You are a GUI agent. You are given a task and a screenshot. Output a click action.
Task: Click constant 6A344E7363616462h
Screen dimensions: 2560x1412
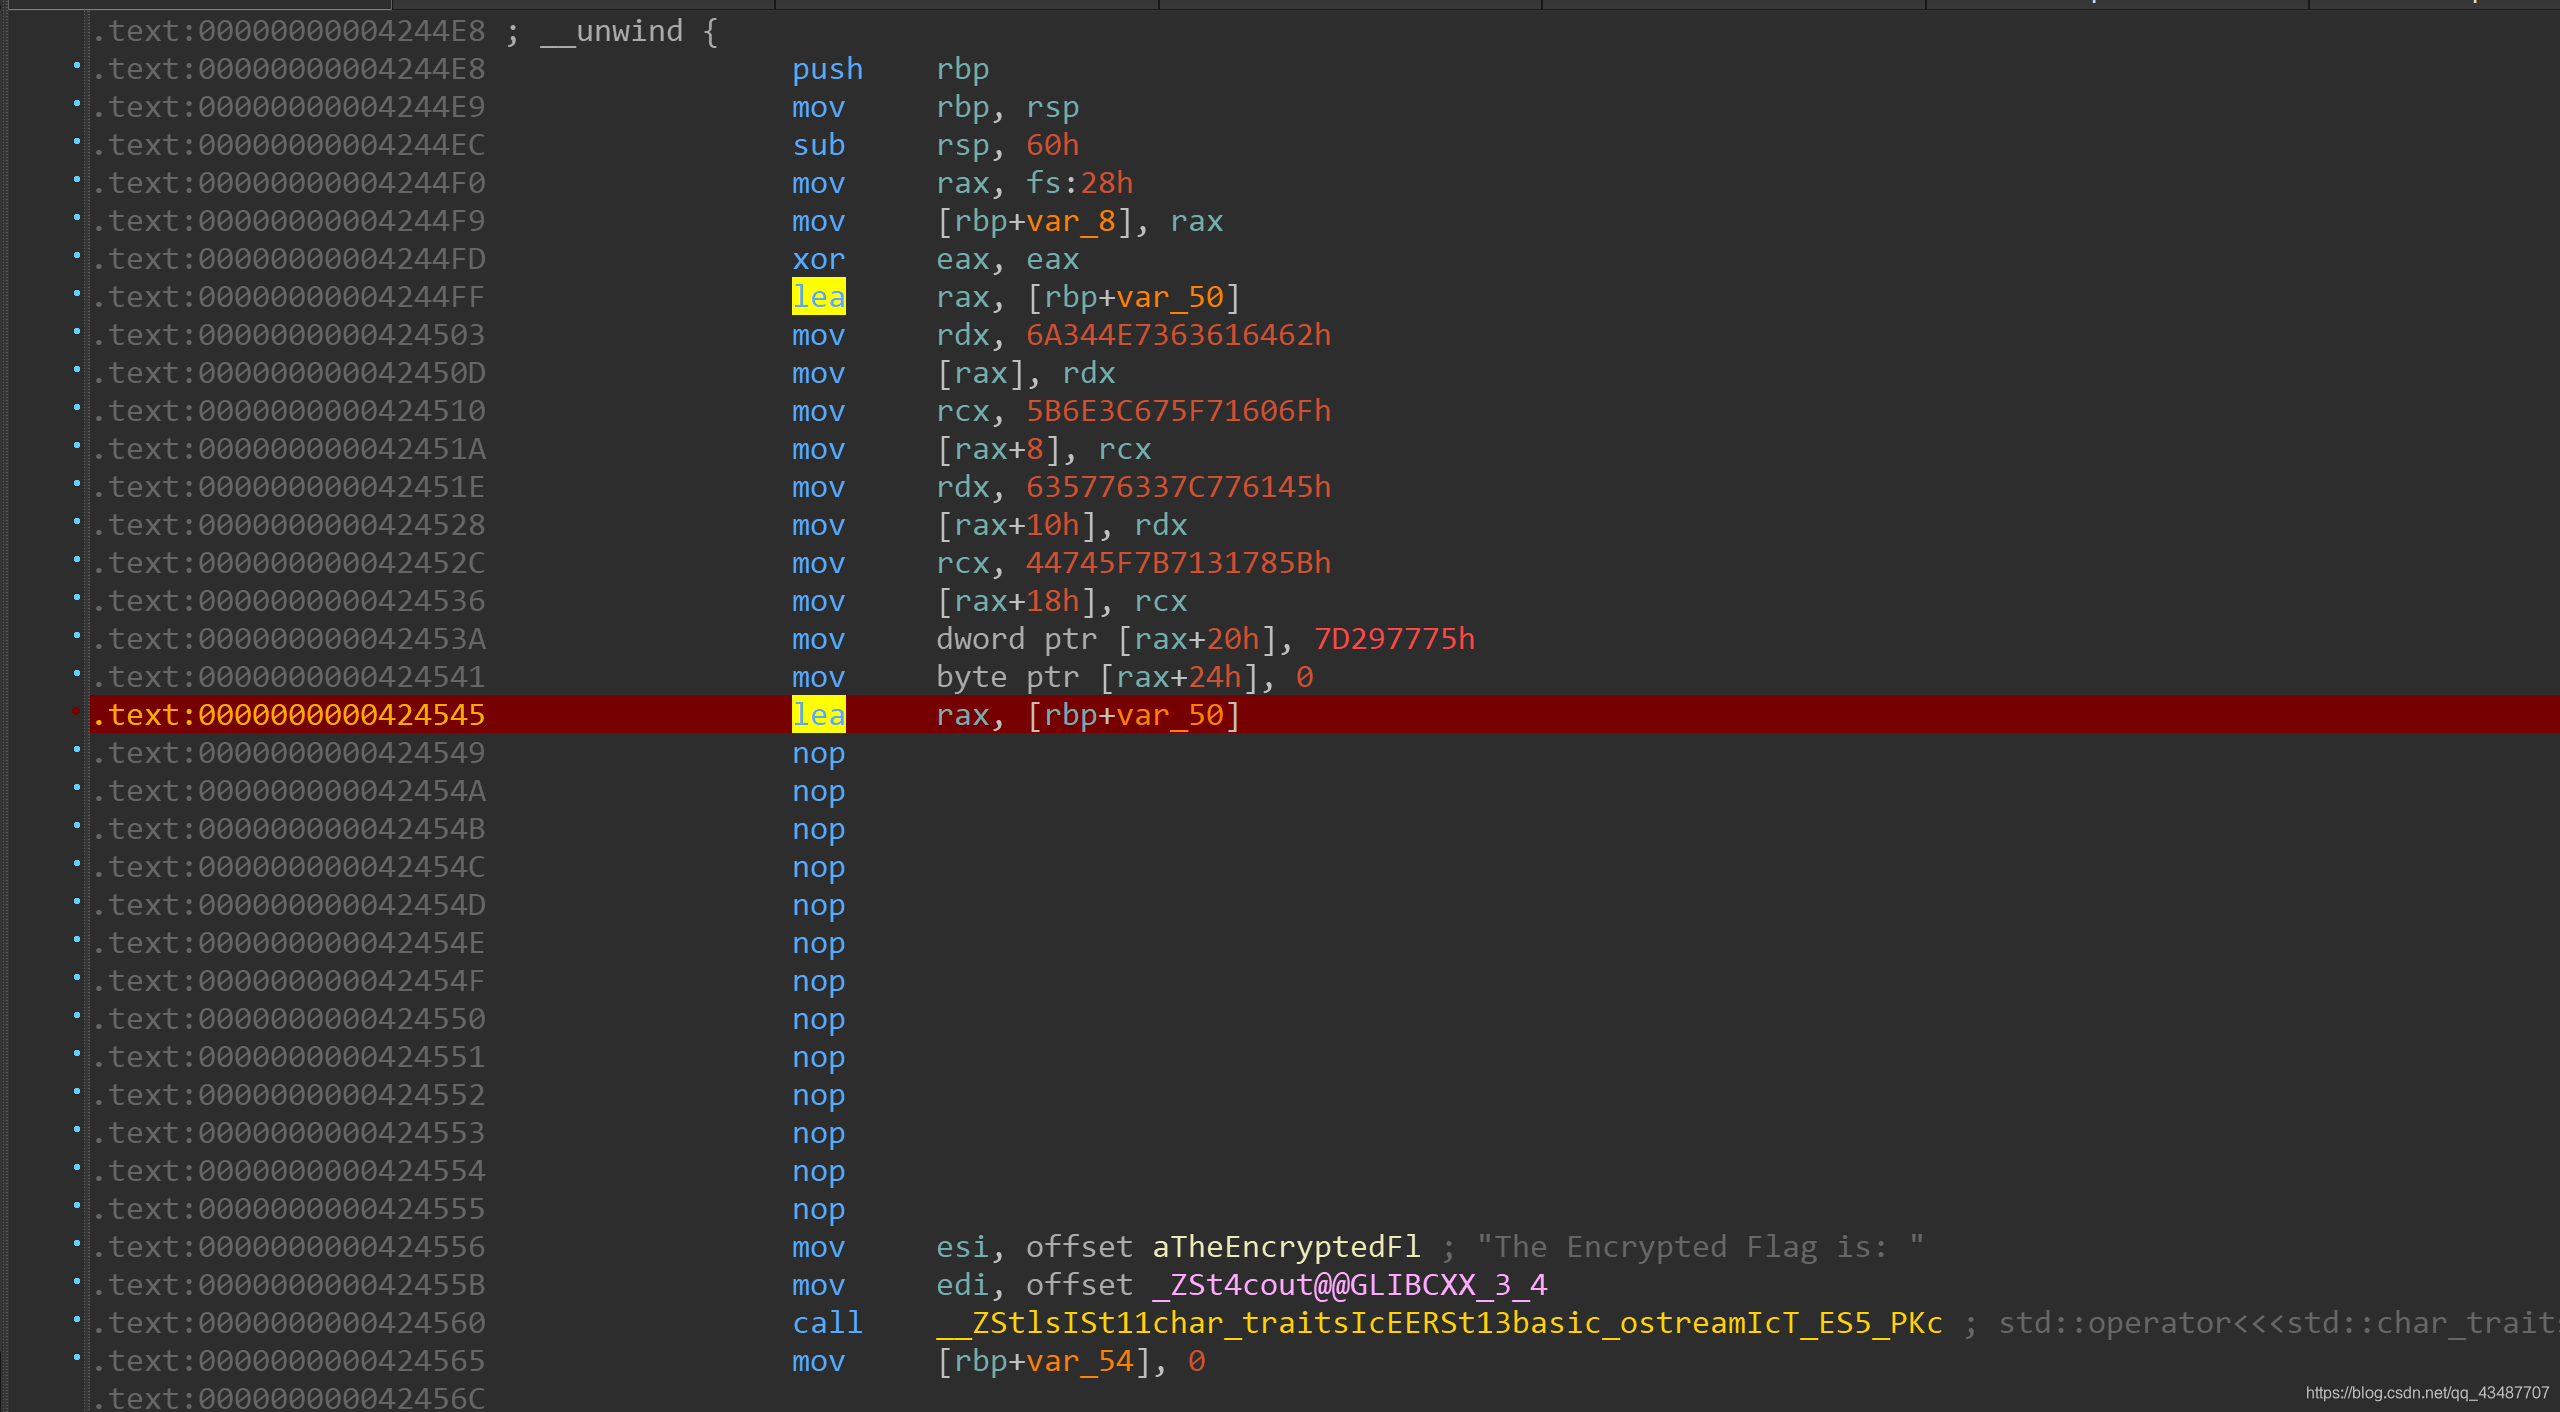(1178, 335)
